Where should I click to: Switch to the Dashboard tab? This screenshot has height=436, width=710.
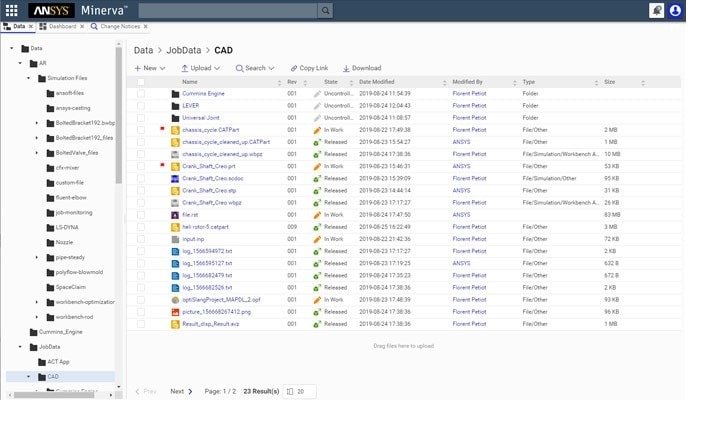click(62, 27)
